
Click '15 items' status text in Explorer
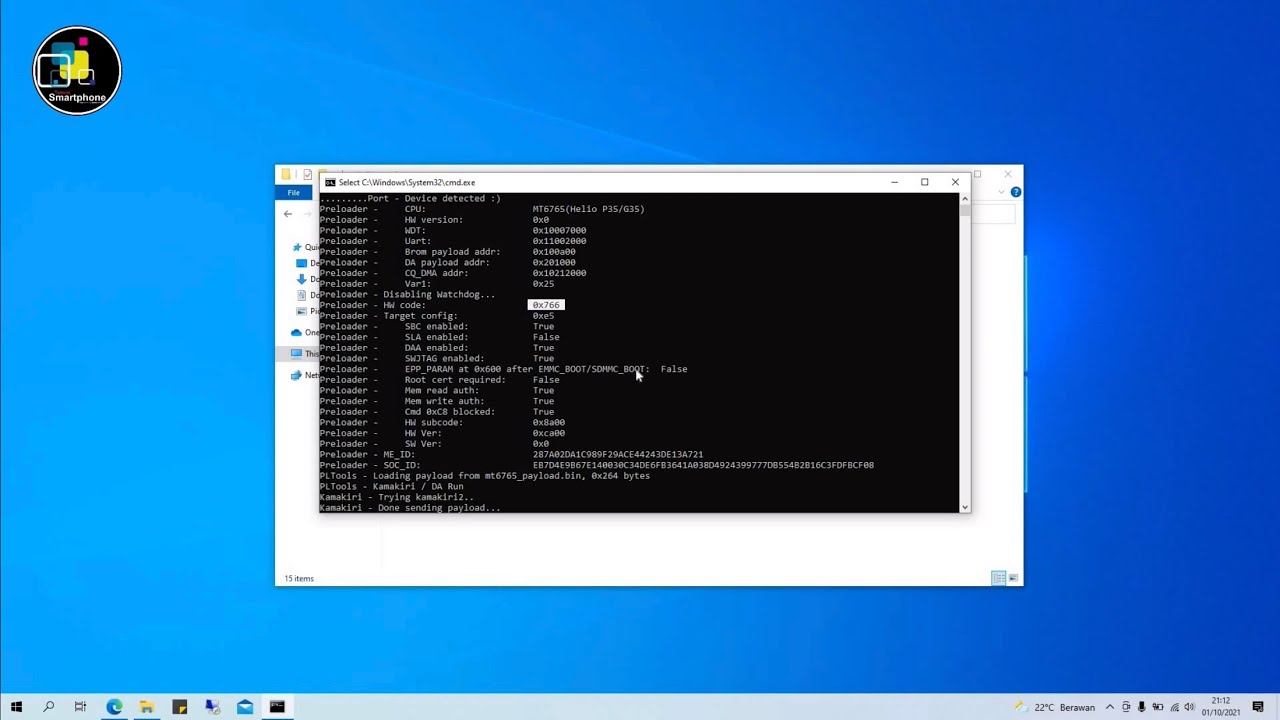[x=299, y=578]
